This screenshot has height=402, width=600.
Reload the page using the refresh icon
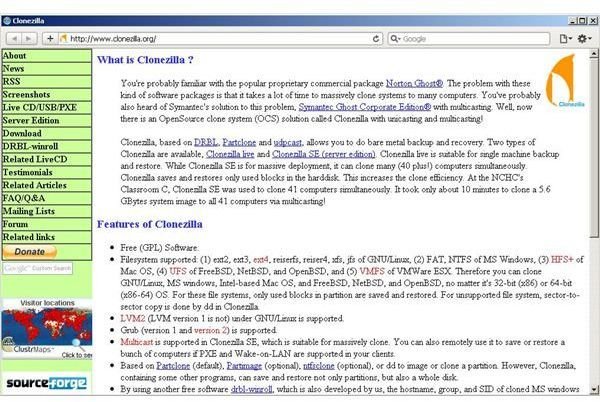[x=376, y=39]
